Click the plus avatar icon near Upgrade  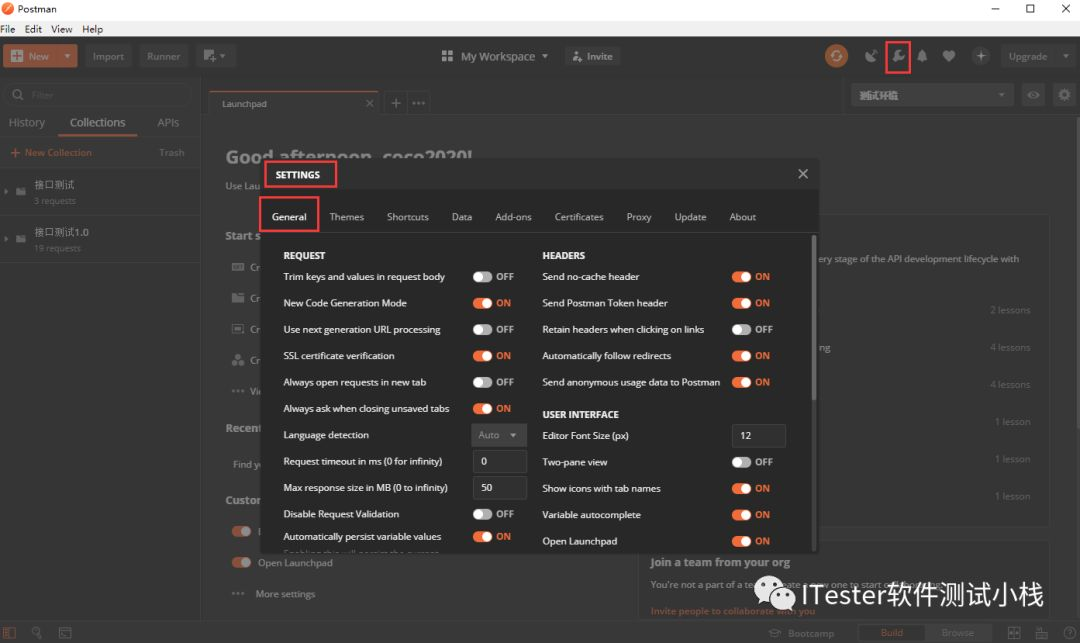981,56
